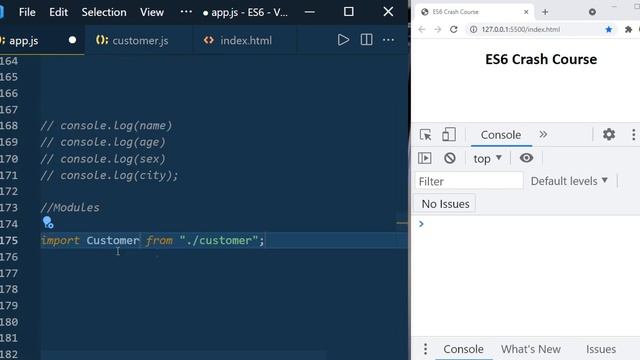The width and height of the screenshot is (640, 360).
Task: Select the Issues drawer tab
Action: (x=601, y=349)
